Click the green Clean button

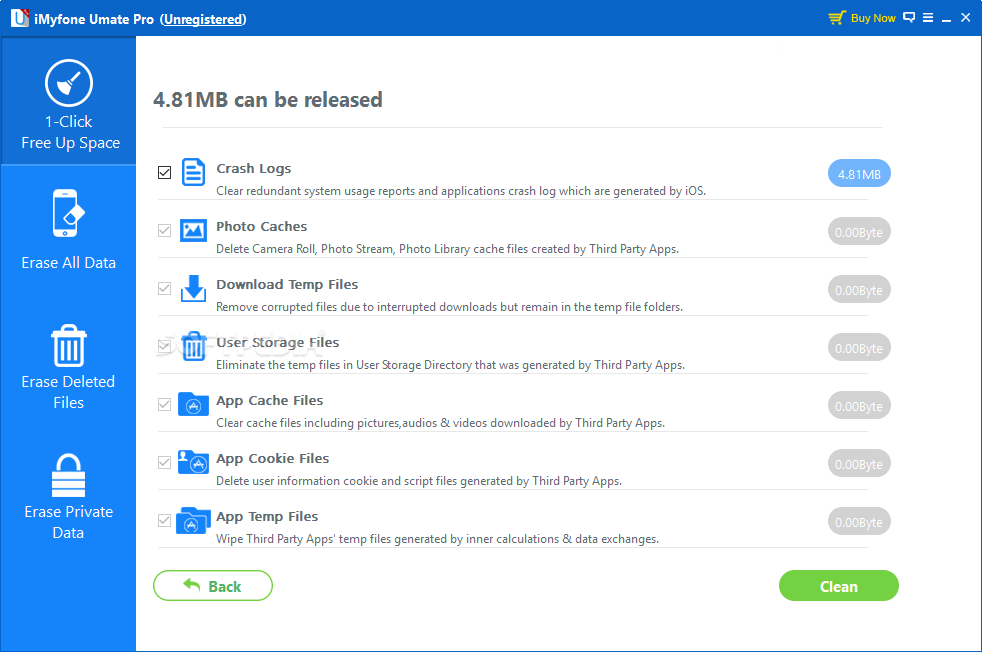point(839,586)
